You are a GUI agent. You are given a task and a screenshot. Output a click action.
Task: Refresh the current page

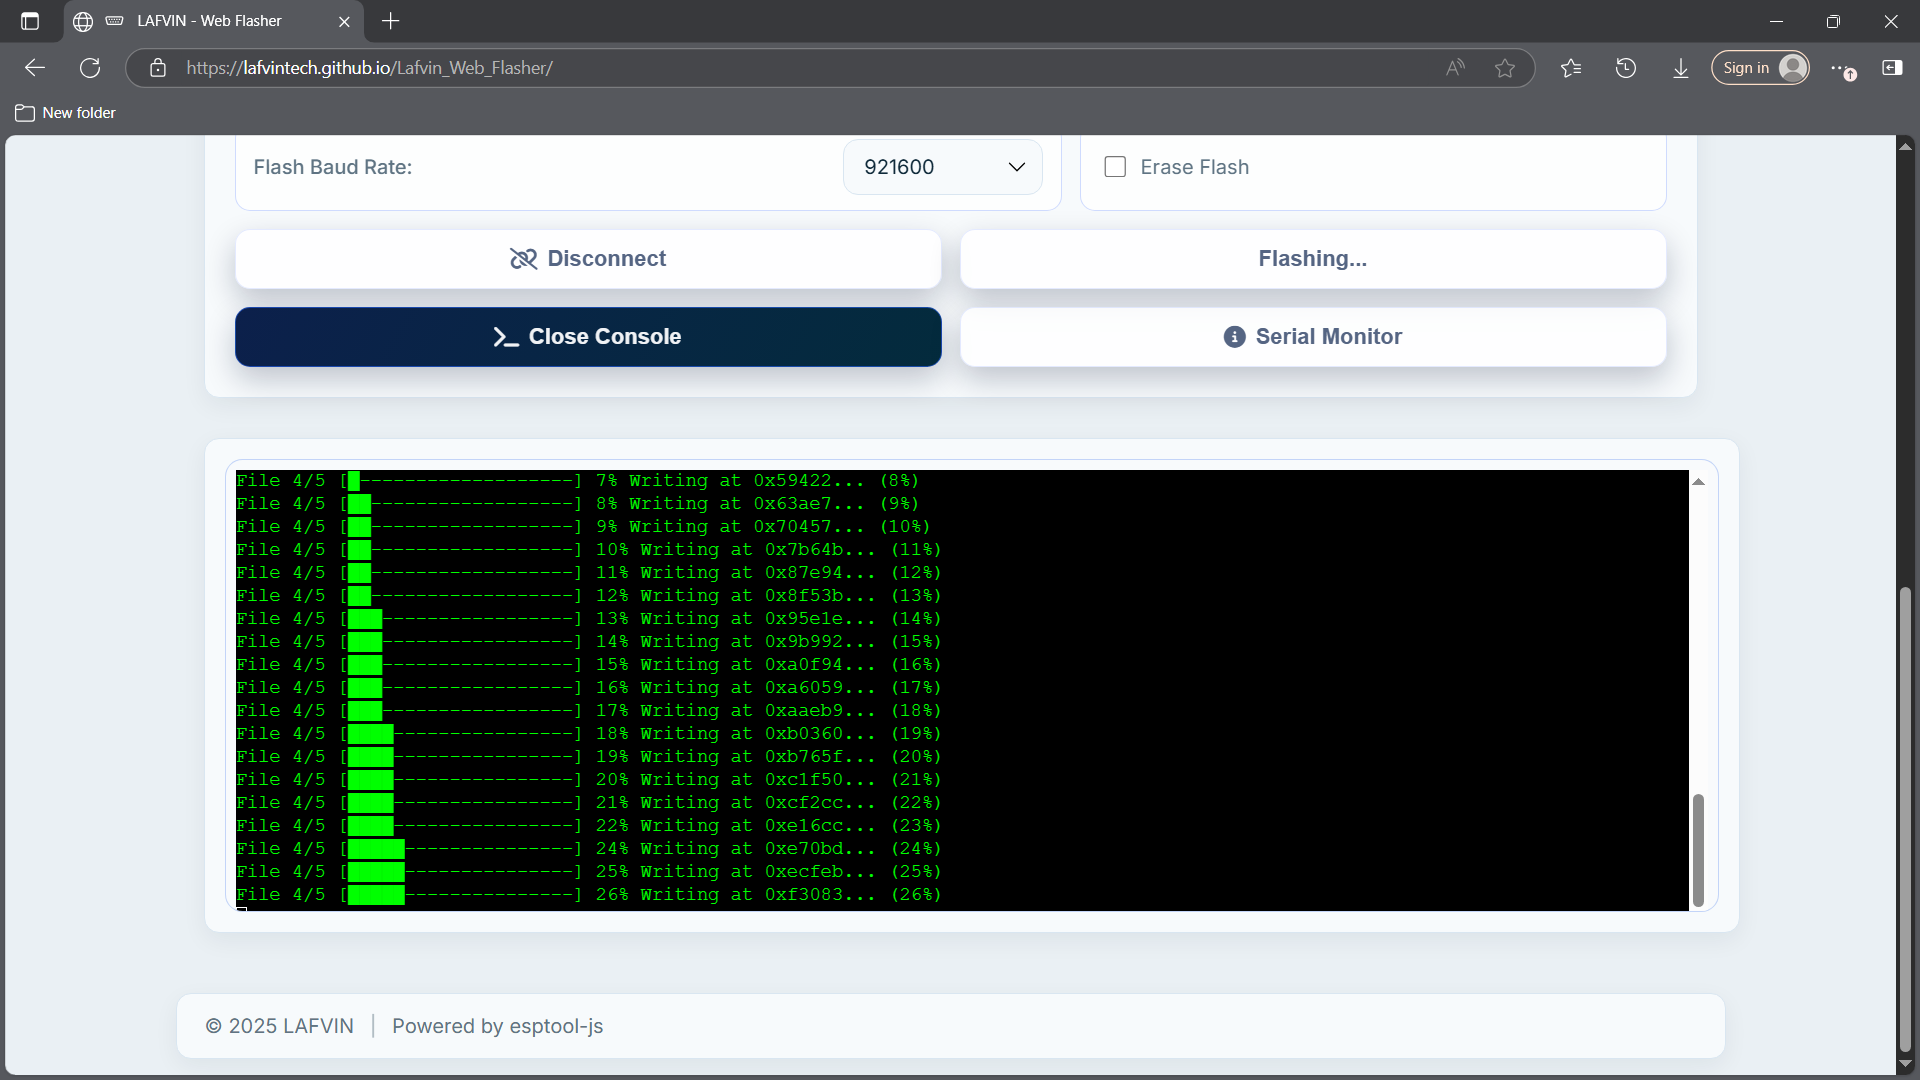click(x=90, y=68)
